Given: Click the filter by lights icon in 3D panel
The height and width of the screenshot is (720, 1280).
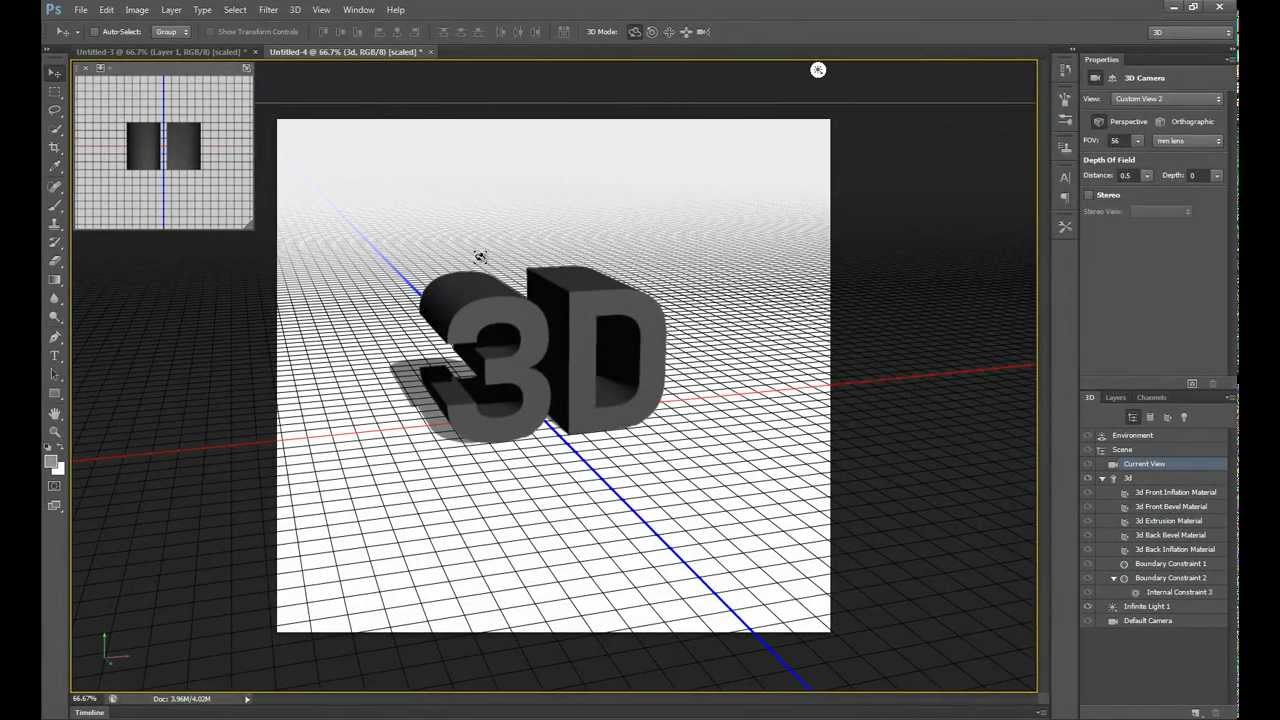Looking at the screenshot, I should tap(1184, 416).
